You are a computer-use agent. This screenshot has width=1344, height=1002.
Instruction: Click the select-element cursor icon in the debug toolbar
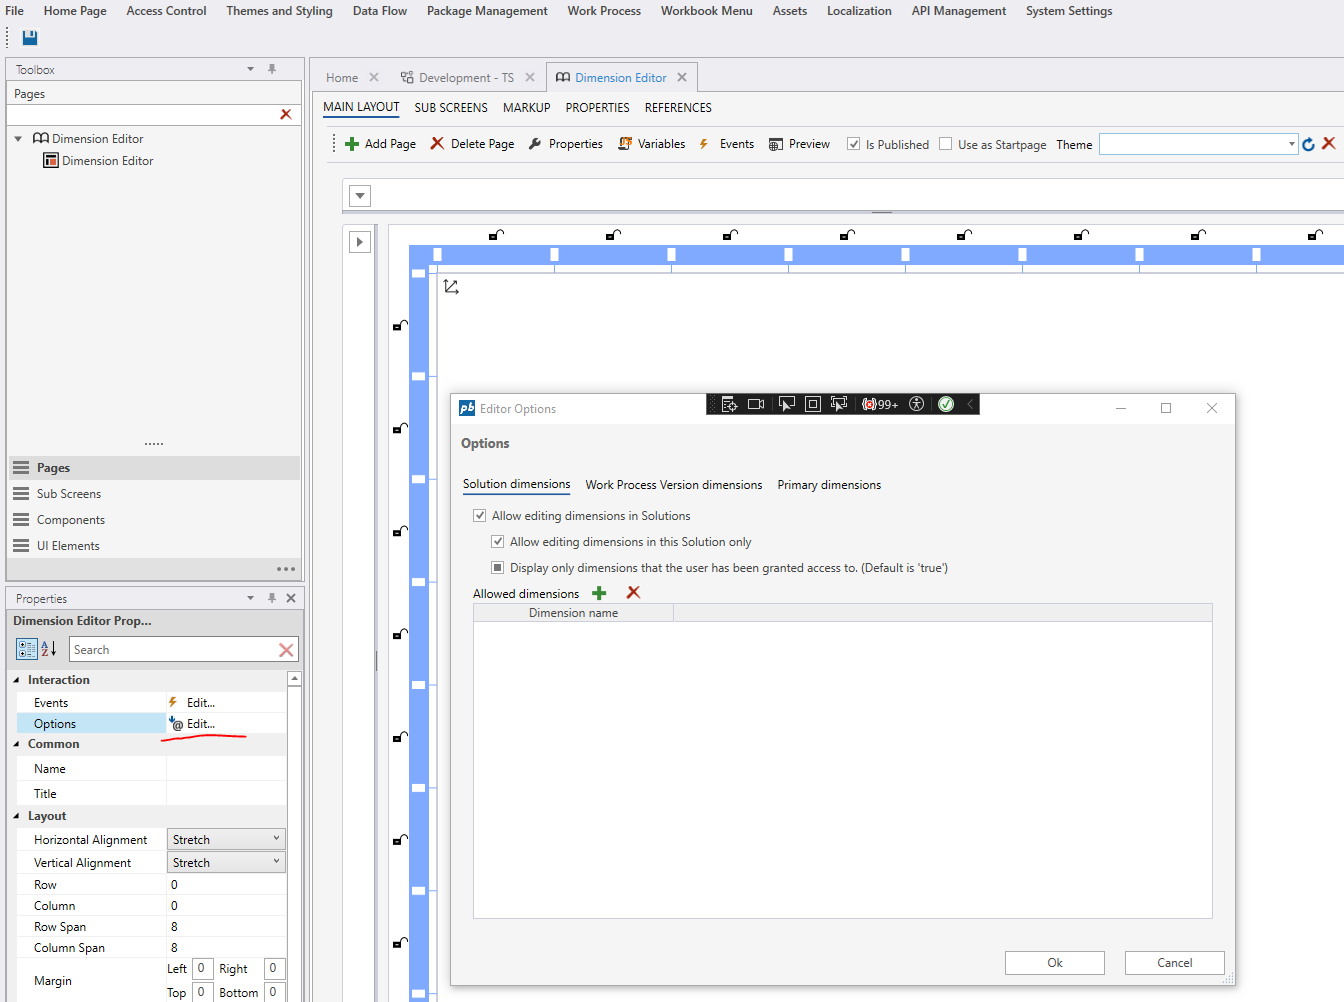787,404
